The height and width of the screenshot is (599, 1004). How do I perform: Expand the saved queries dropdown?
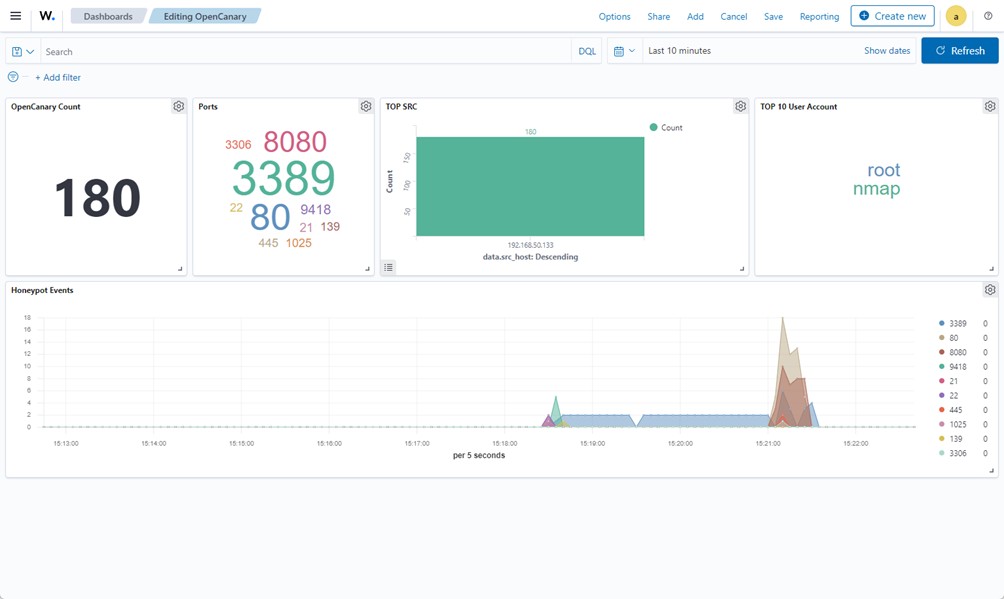click(x=23, y=51)
